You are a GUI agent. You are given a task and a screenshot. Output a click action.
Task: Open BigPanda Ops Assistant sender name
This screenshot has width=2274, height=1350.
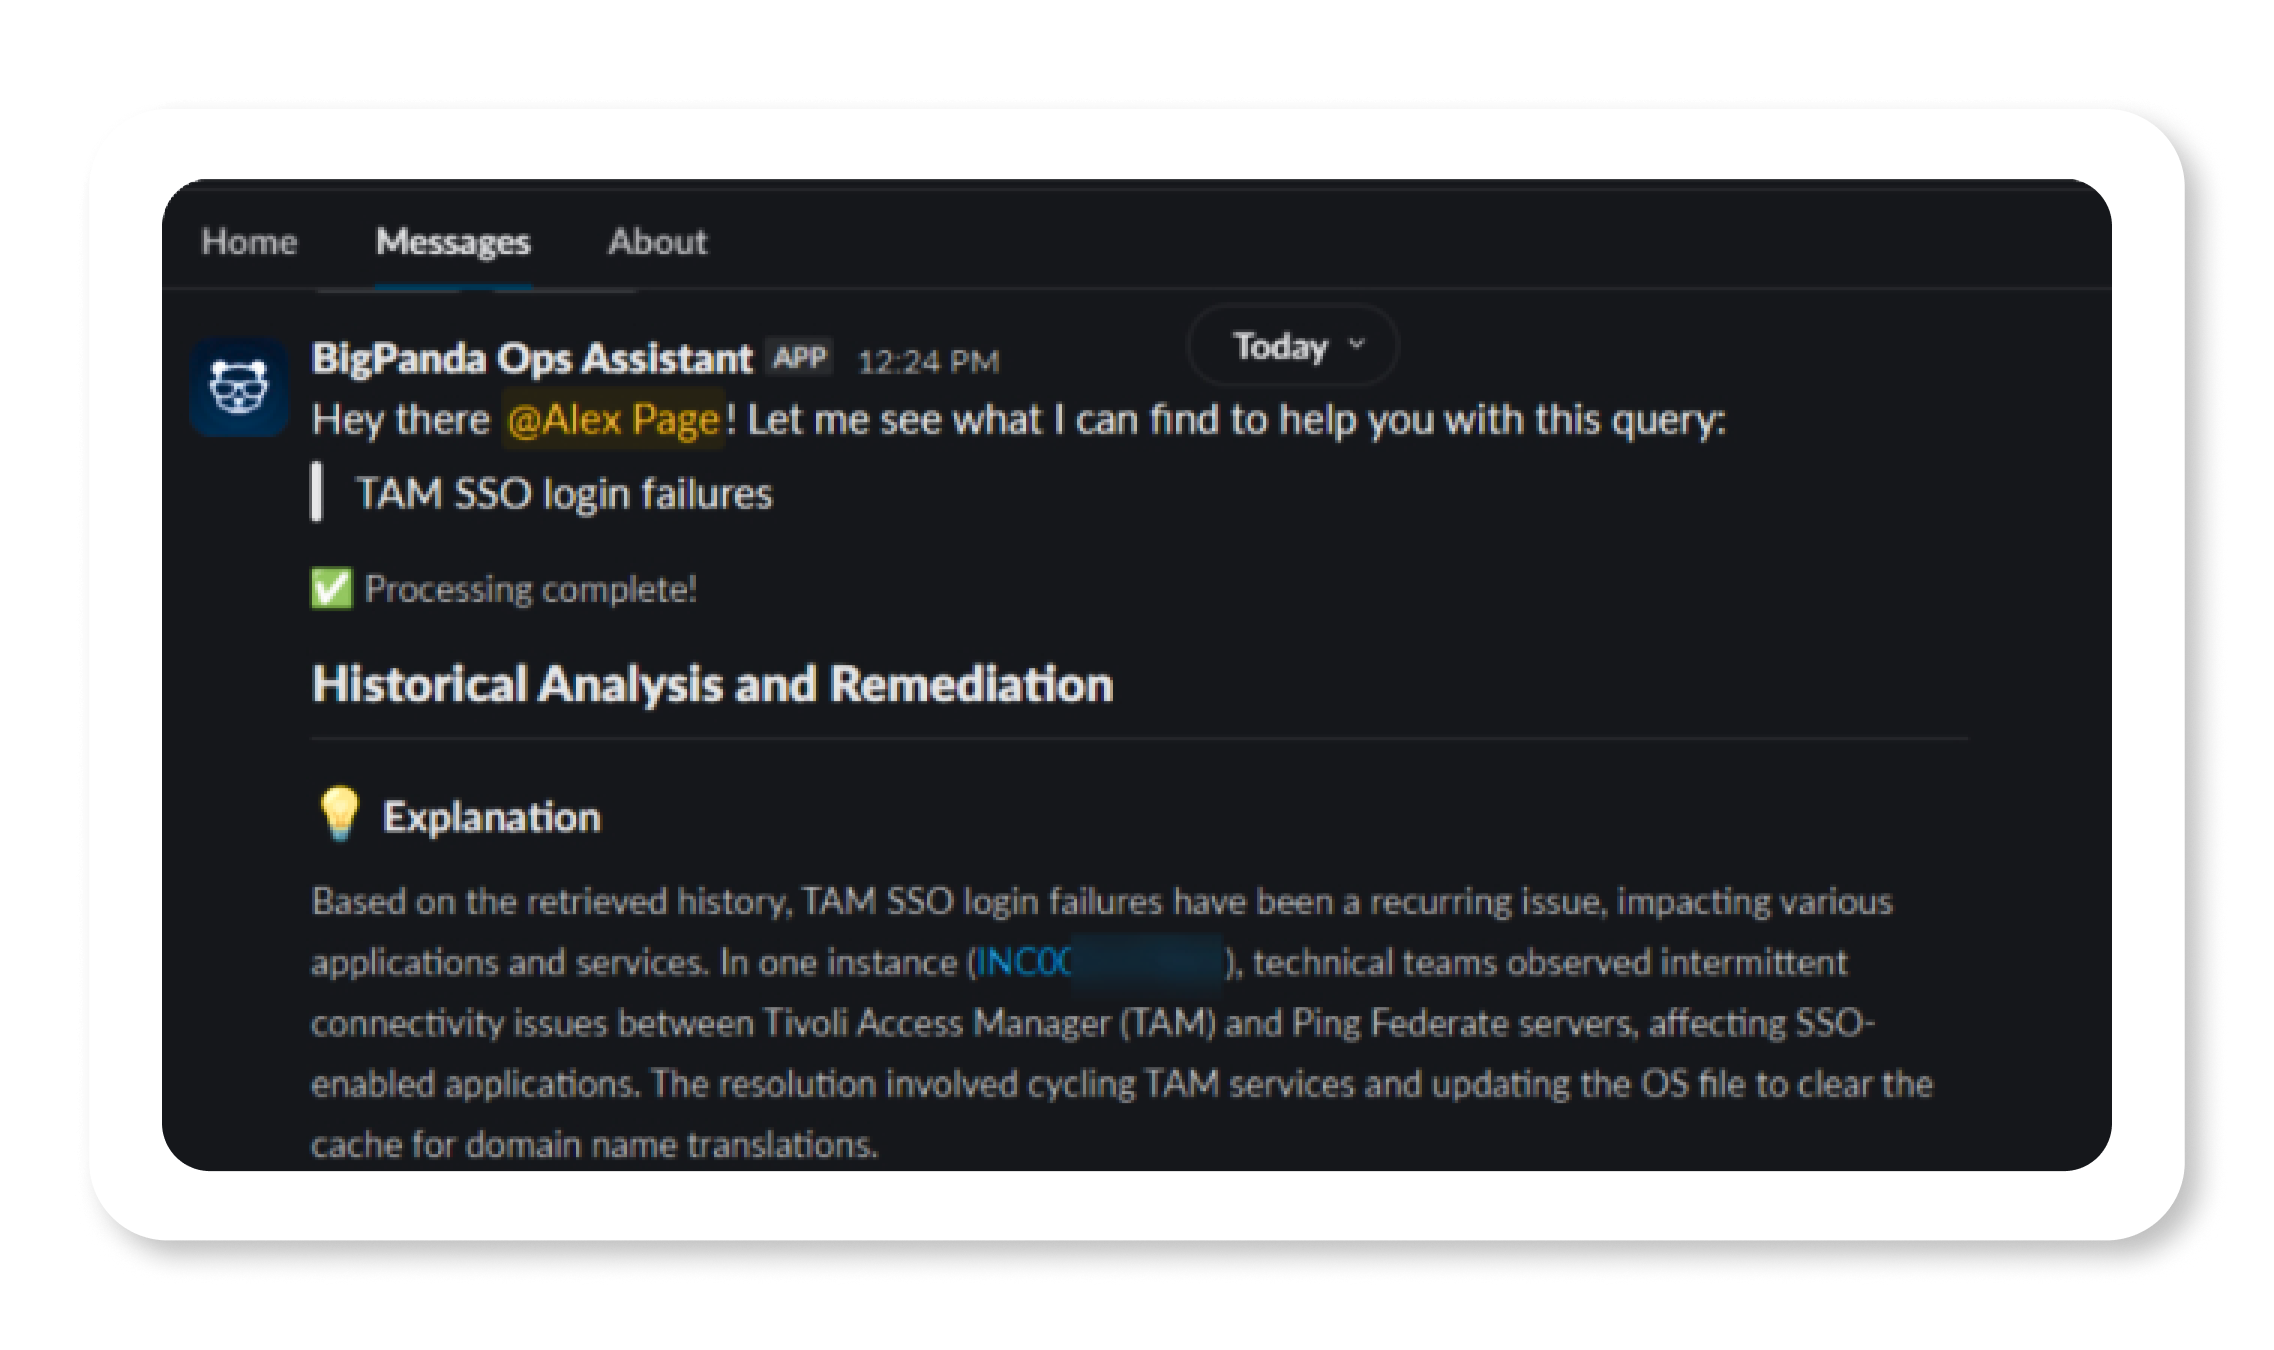point(532,358)
